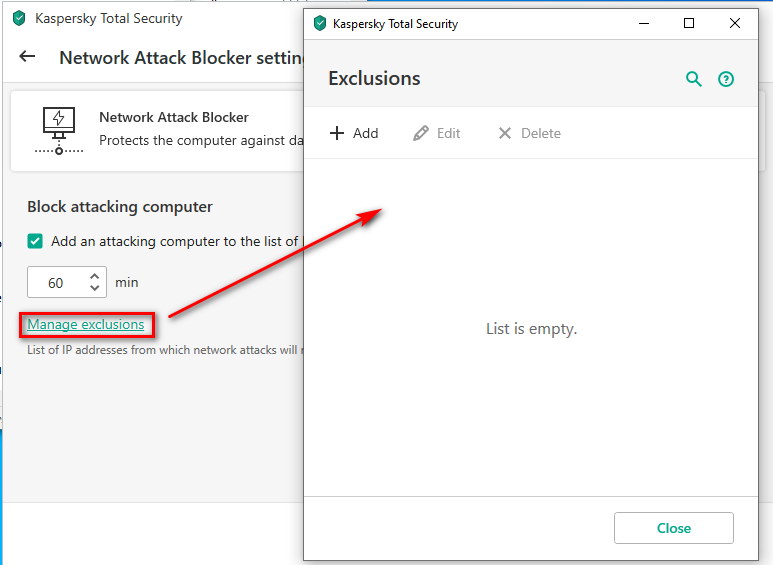This screenshot has height=565, width=773.
Task: Maximize the Exclusions window
Action: point(689,23)
